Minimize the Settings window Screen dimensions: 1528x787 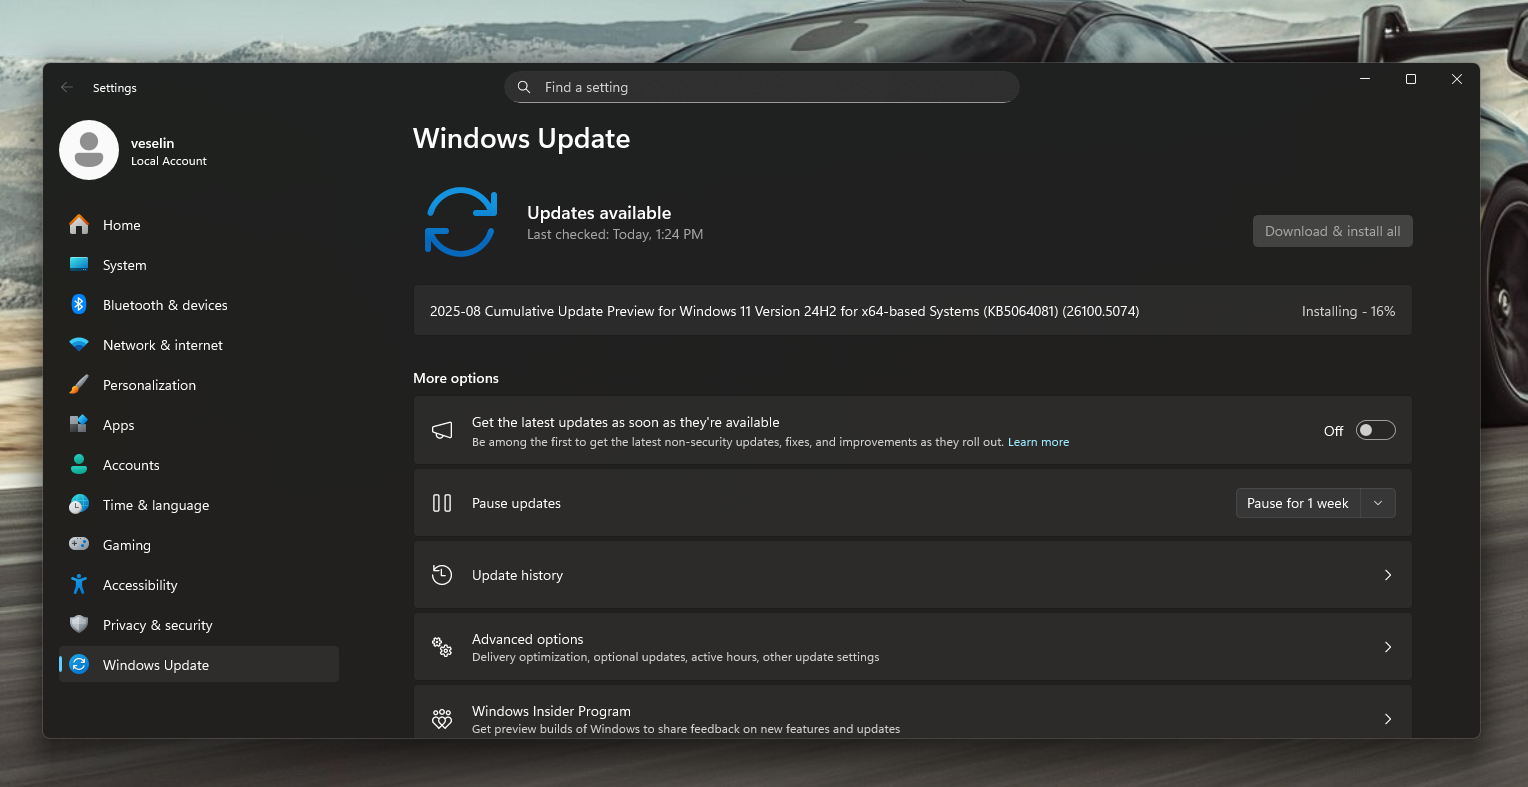tap(1365, 79)
